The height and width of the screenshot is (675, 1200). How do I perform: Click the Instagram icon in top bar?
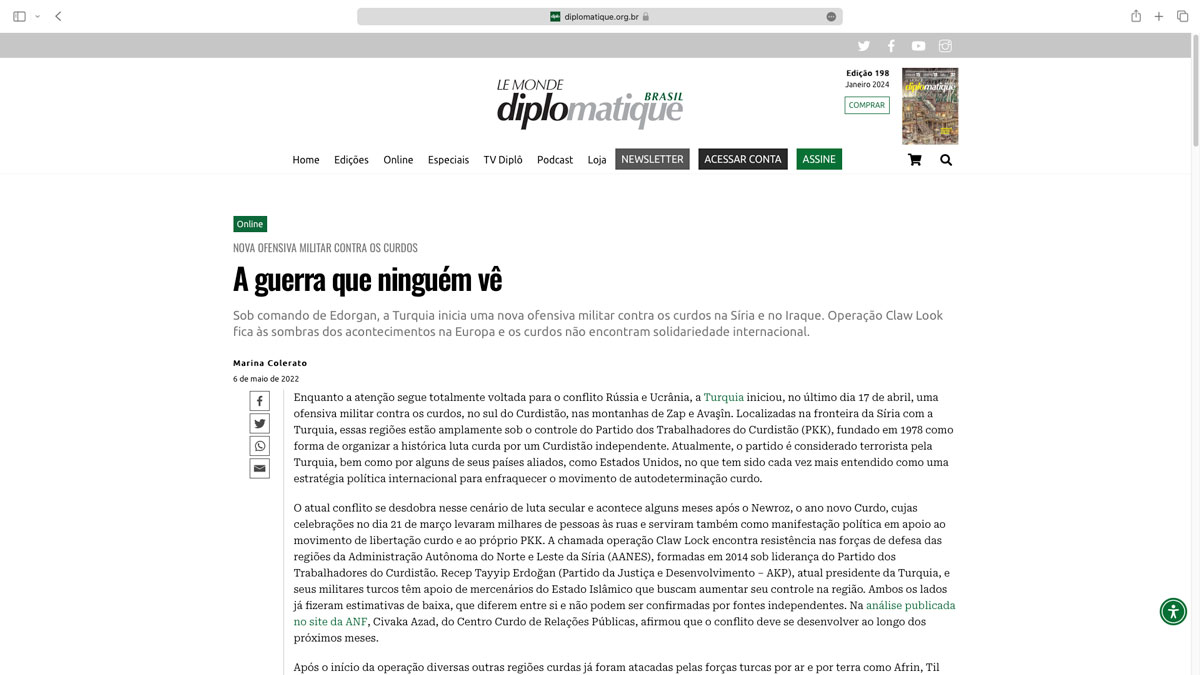click(945, 46)
